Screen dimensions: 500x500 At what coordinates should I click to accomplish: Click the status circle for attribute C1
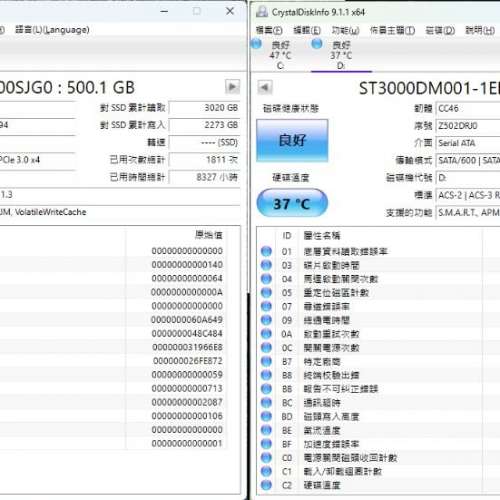tap(266, 471)
